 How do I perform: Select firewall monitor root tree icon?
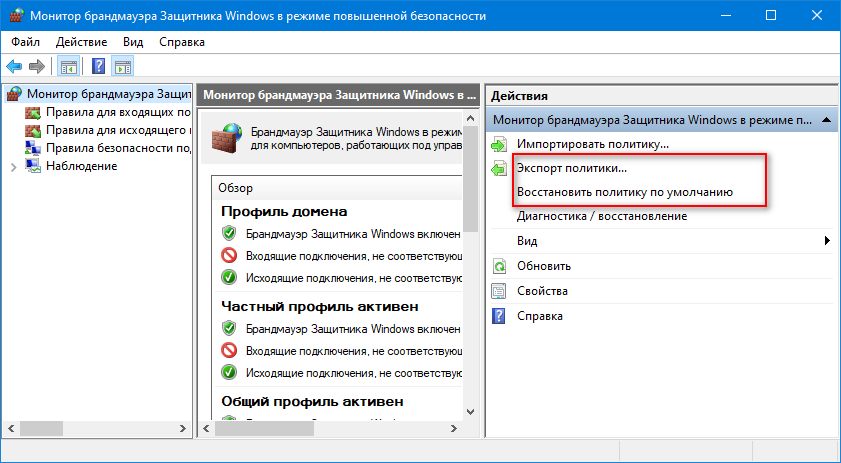tap(14, 94)
